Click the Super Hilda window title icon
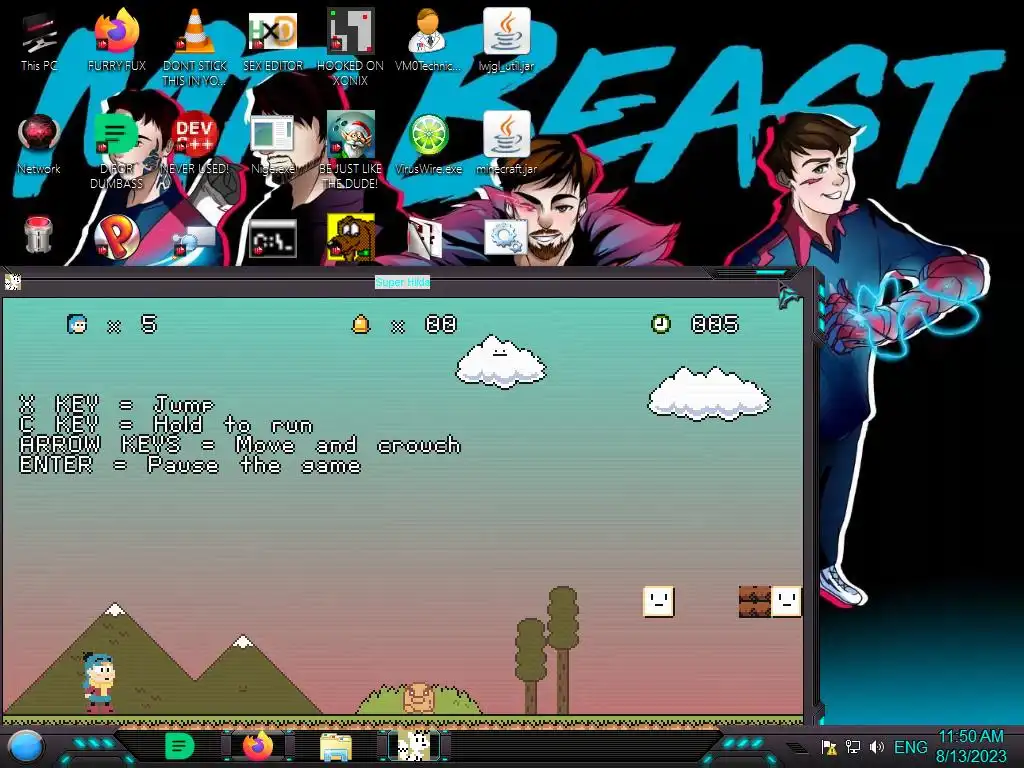 (x=12, y=282)
